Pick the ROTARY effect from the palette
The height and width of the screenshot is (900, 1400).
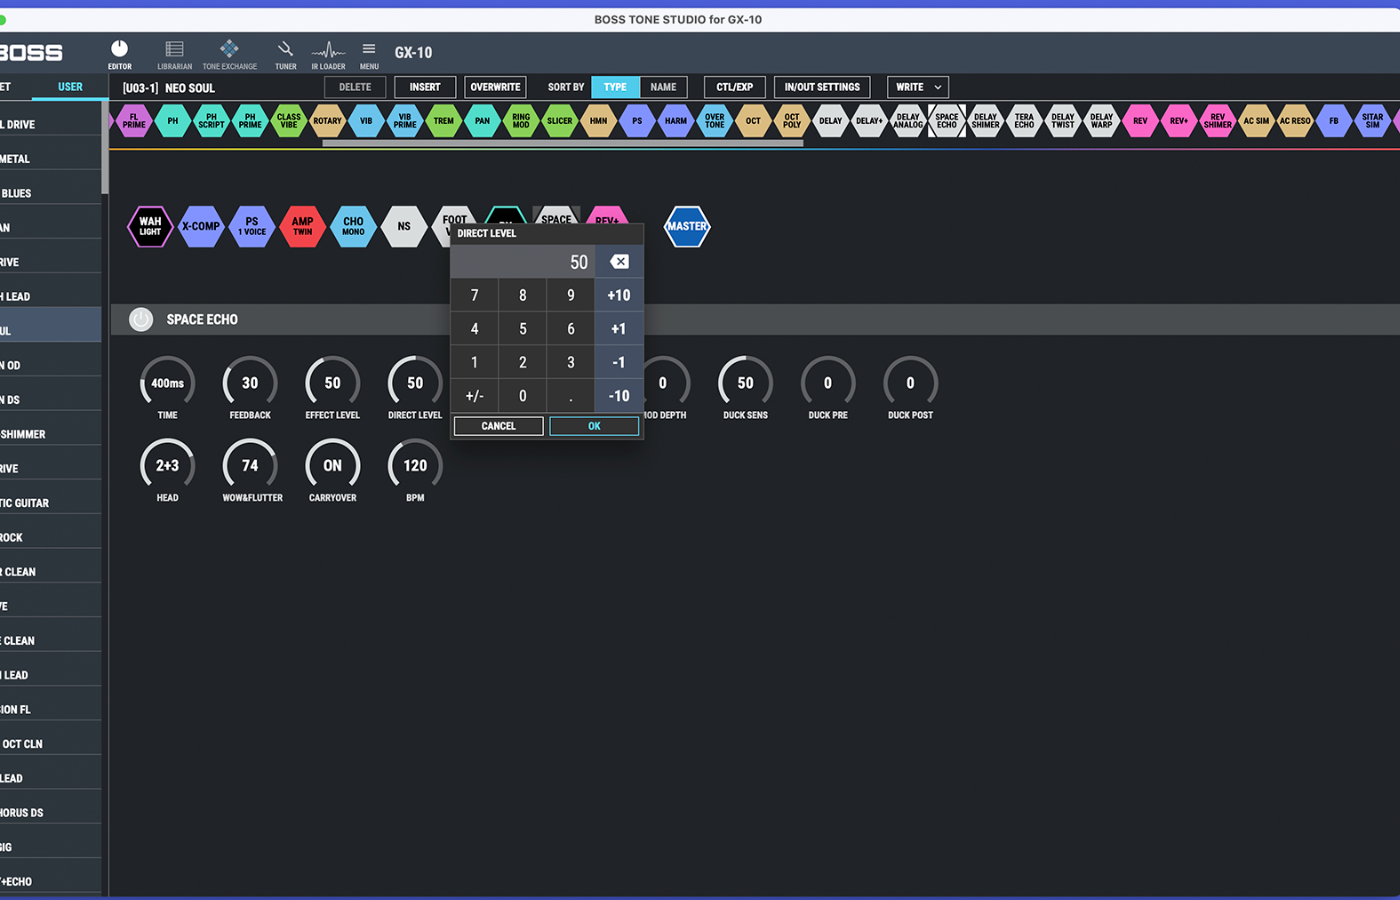(327, 121)
